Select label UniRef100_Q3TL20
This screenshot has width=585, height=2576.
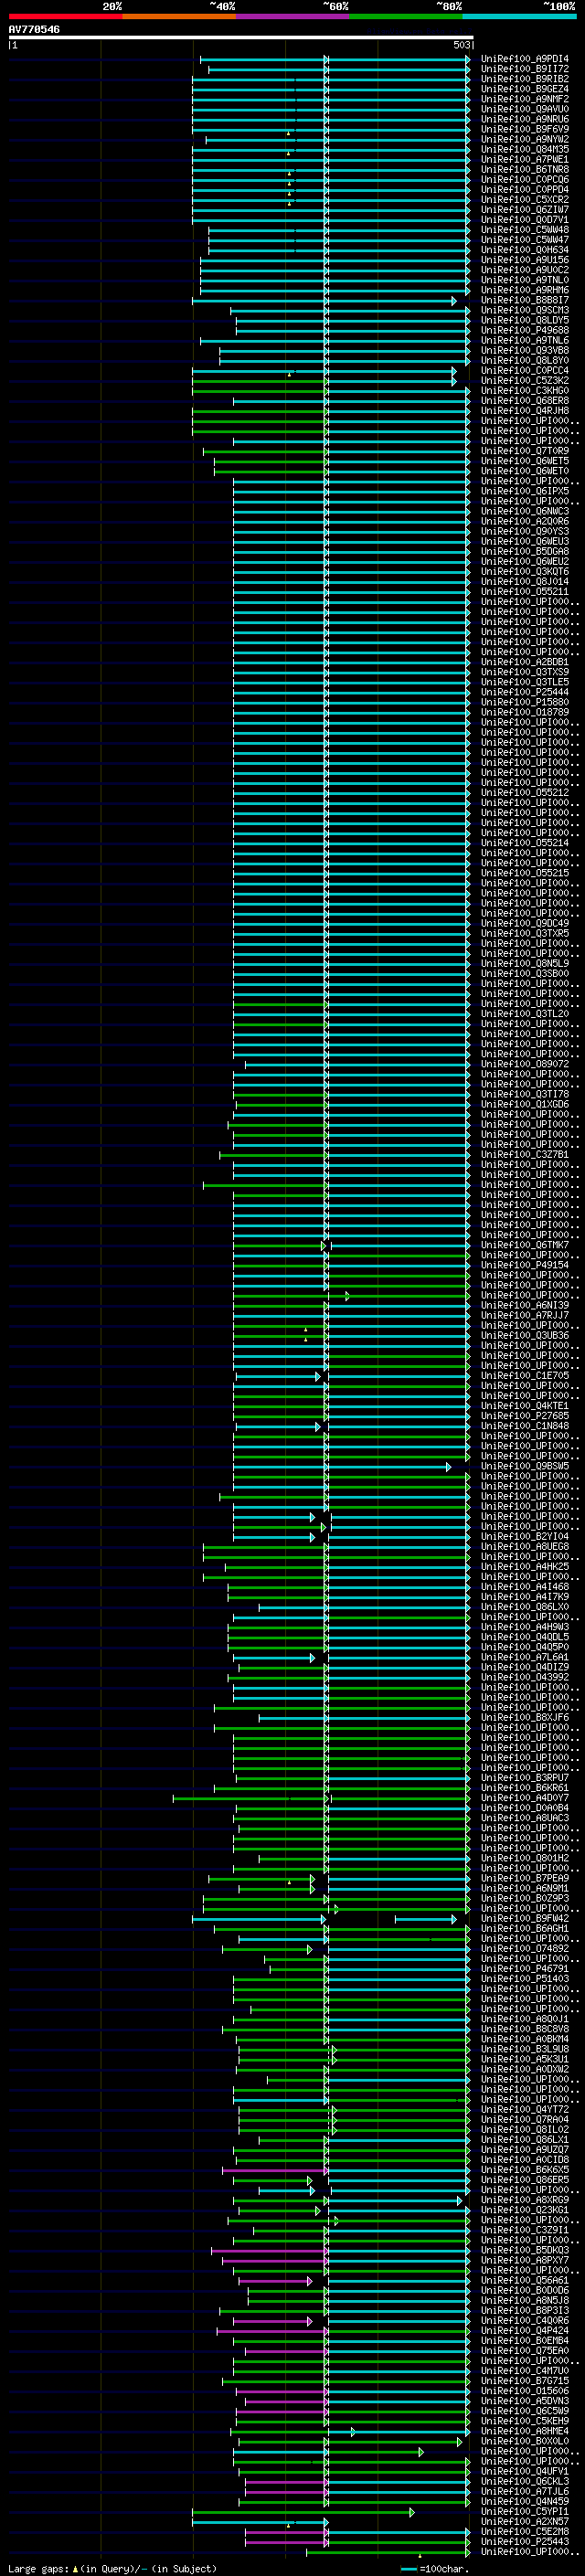tap(524, 1013)
